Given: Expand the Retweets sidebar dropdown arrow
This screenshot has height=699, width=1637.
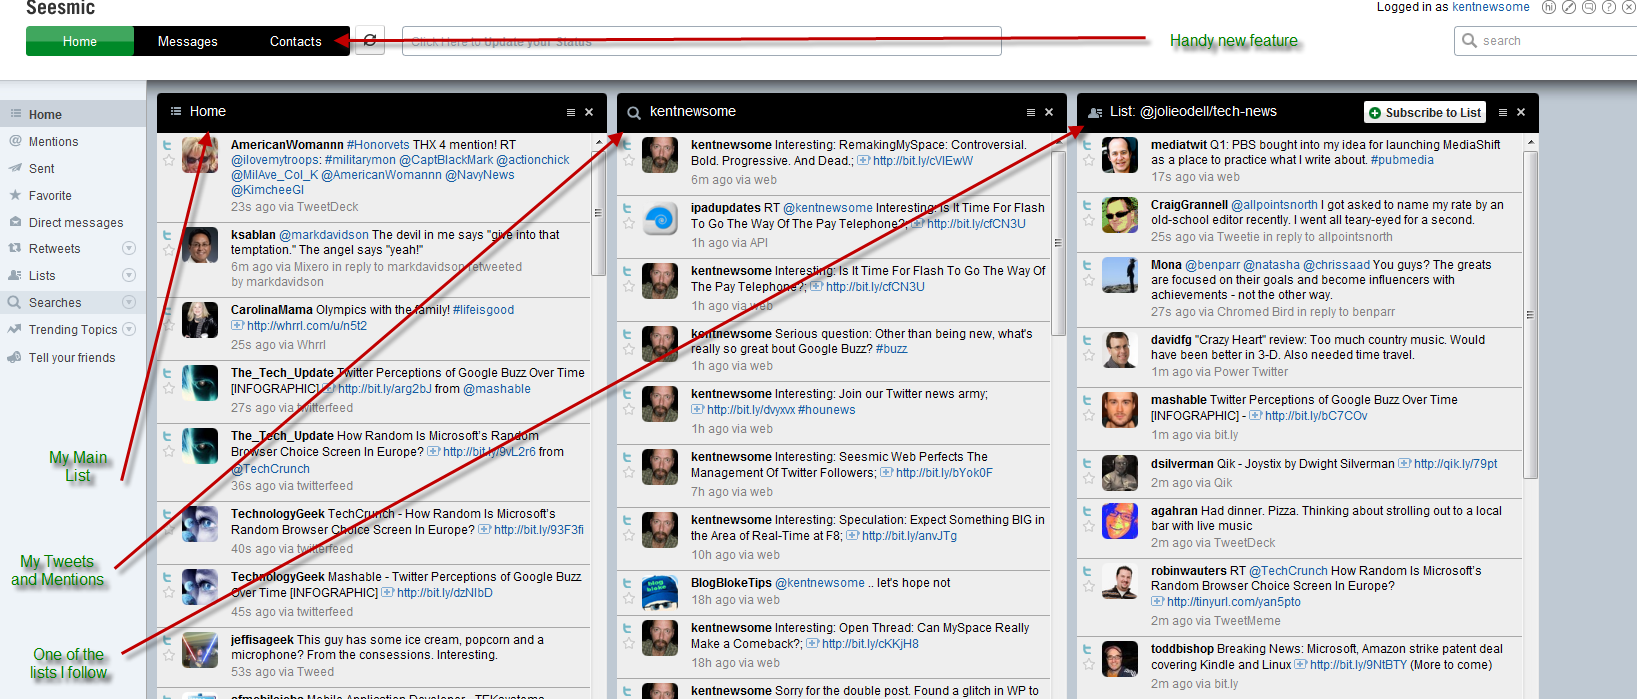Looking at the screenshot, I should click(128, 249).
